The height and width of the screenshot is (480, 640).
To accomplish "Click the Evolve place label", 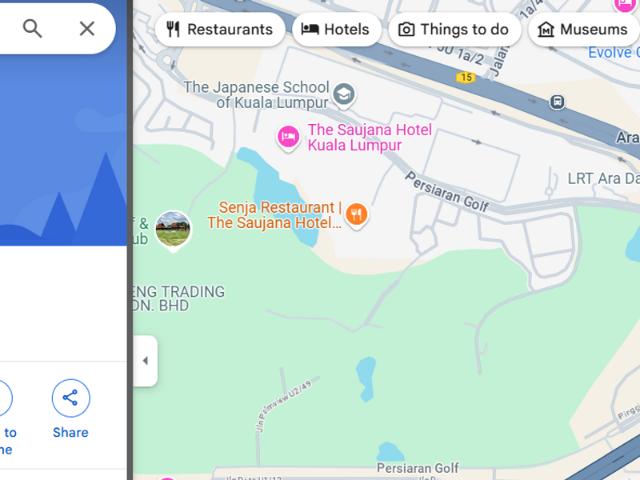I will 613,52.
